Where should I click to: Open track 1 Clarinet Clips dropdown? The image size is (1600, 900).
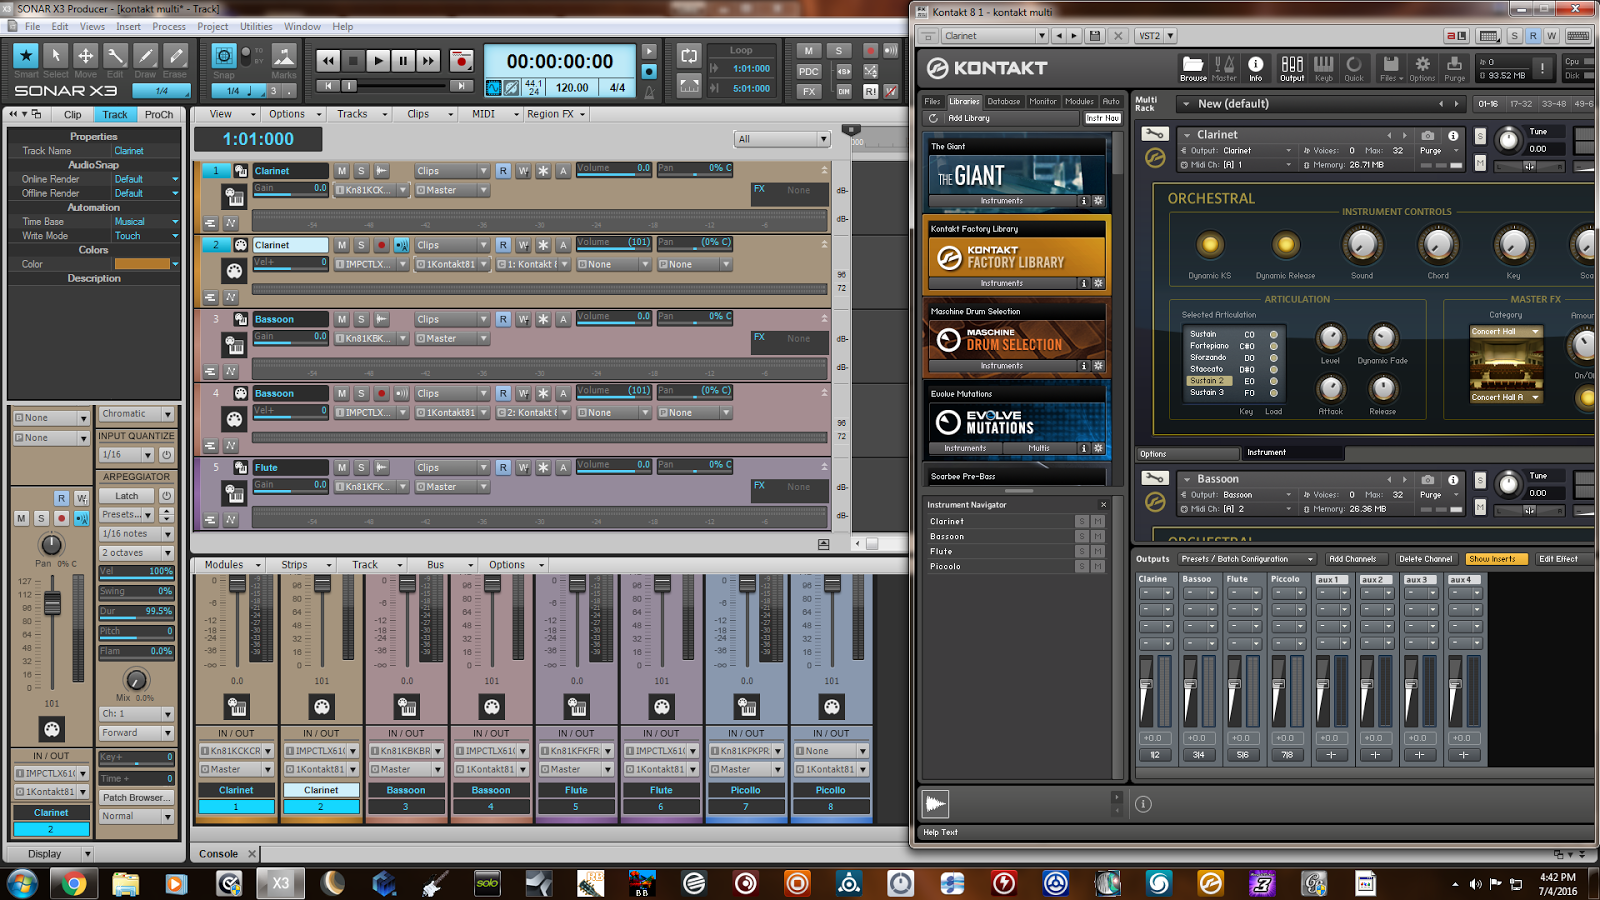point(452,171)
